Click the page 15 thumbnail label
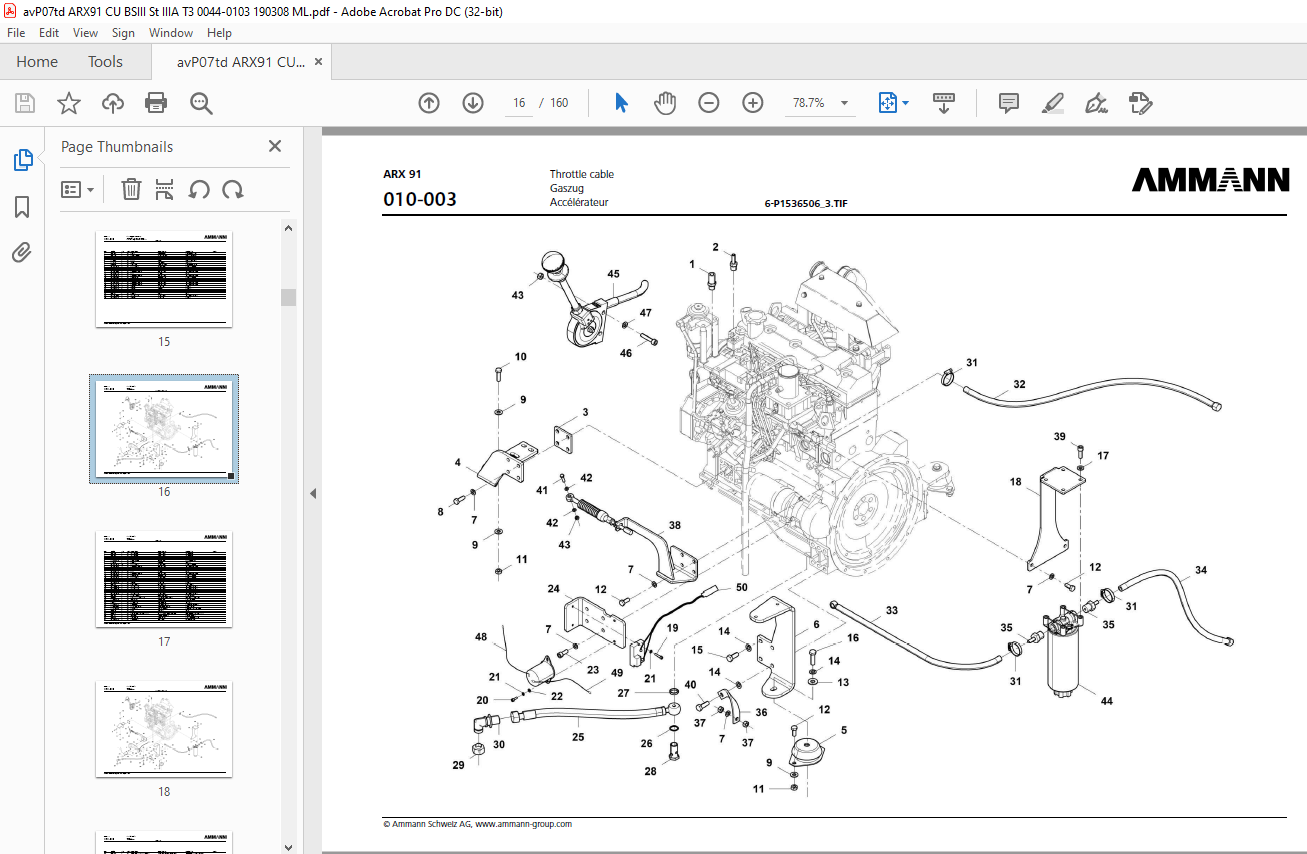Image resolution: width=1307 pixels, height=854 pixels. pyautogui.click(x=164, y=342)
